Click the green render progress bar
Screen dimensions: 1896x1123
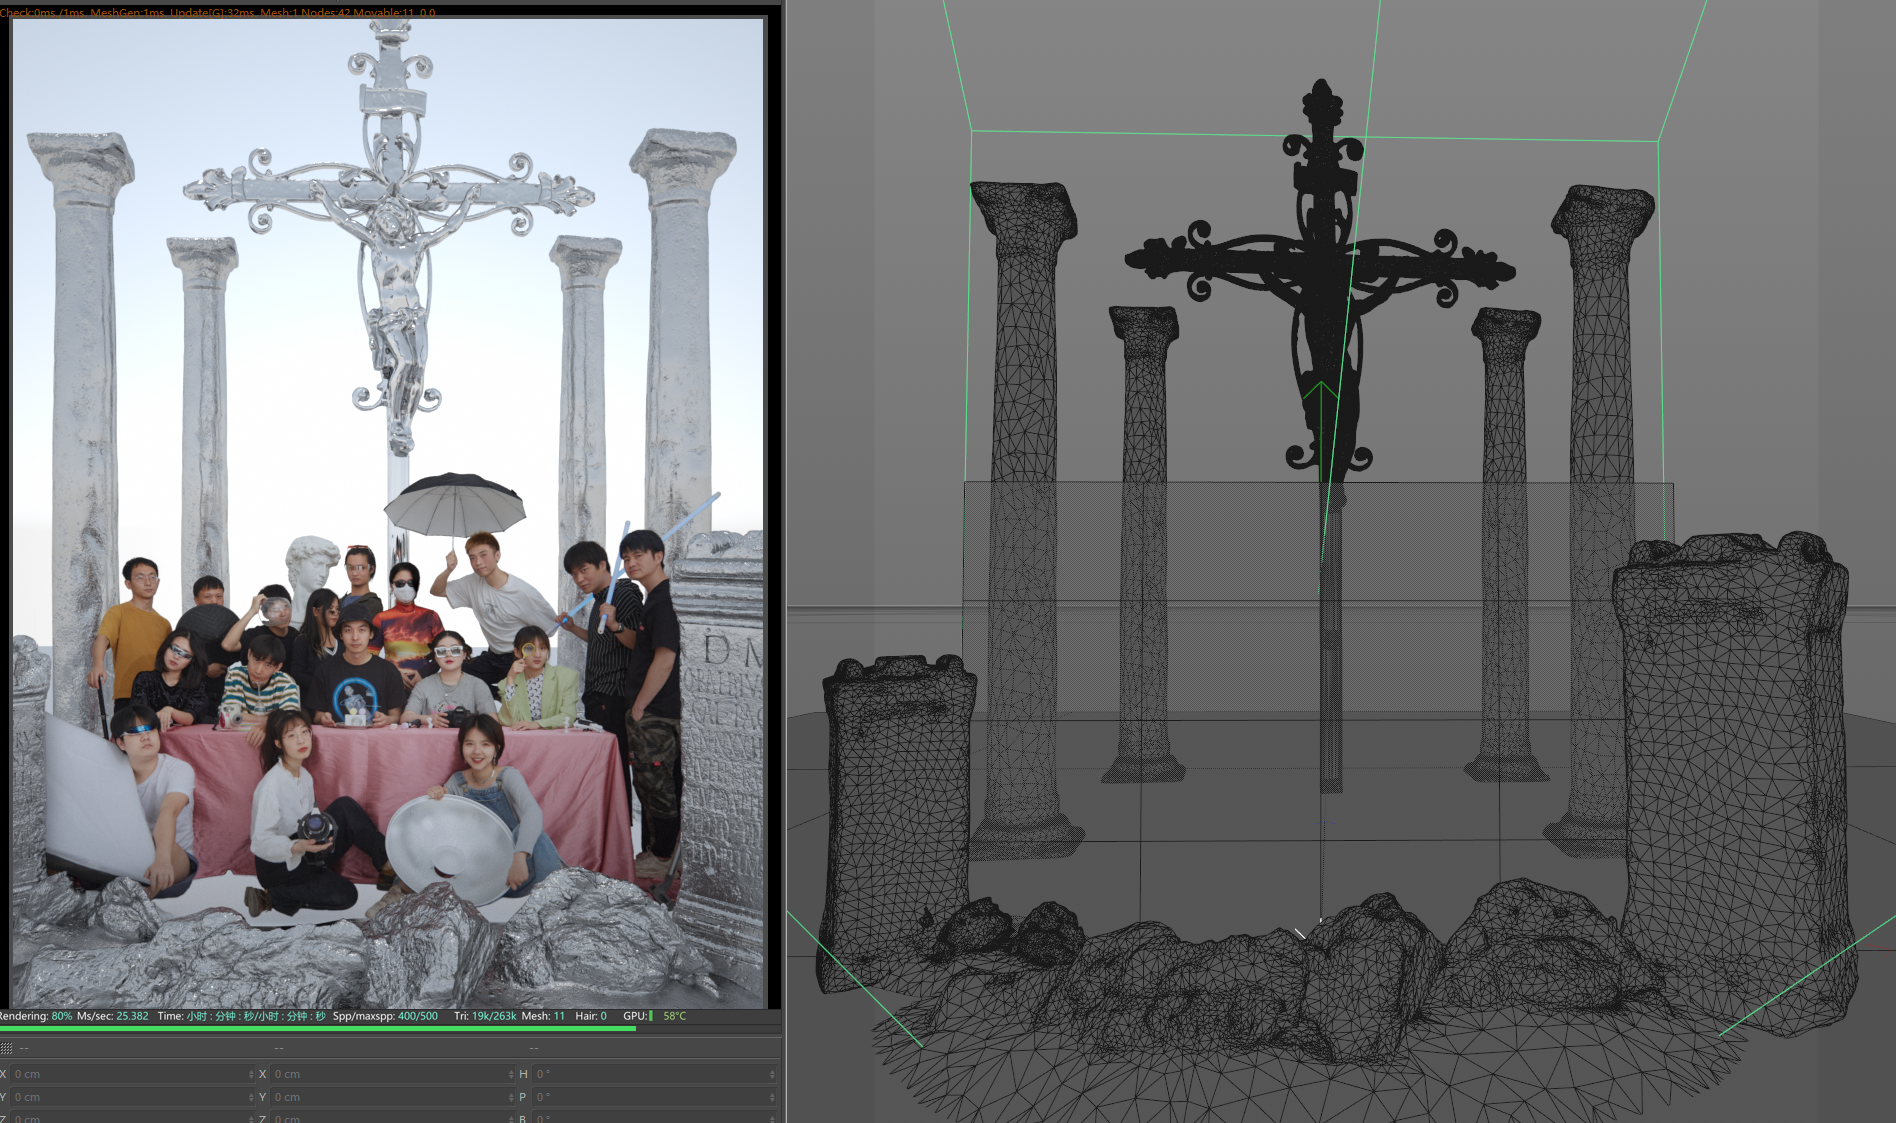pyautogui.click(x=318, y=1027)
